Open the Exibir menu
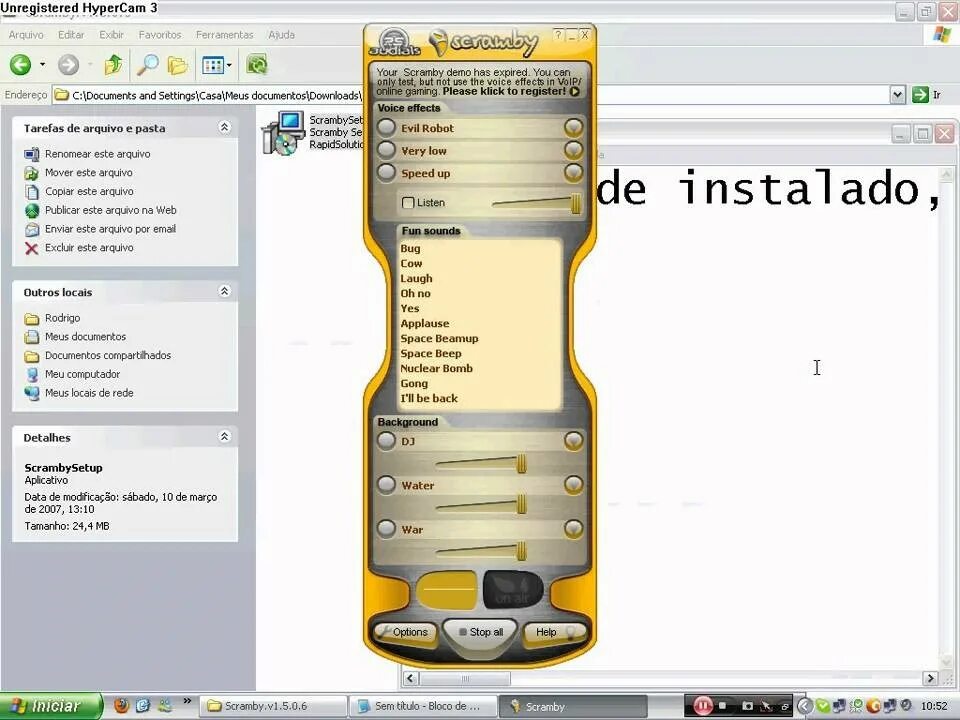This screenshot has height=720, width=960. pos(111,35)
